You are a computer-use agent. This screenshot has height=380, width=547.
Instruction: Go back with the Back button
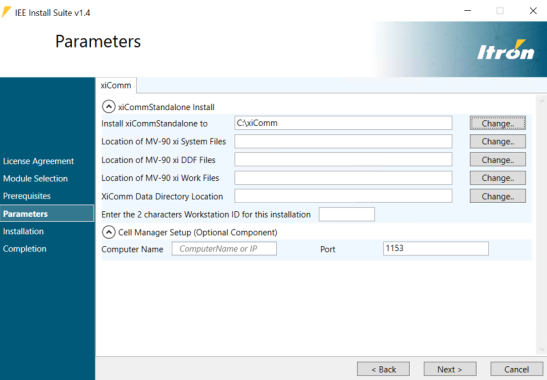tap(383, 369)
